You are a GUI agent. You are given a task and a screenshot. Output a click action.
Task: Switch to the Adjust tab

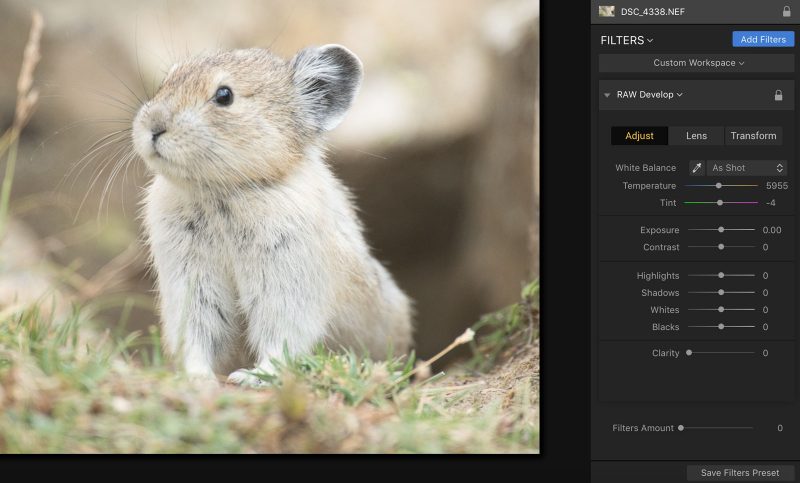tap(639, 136)
